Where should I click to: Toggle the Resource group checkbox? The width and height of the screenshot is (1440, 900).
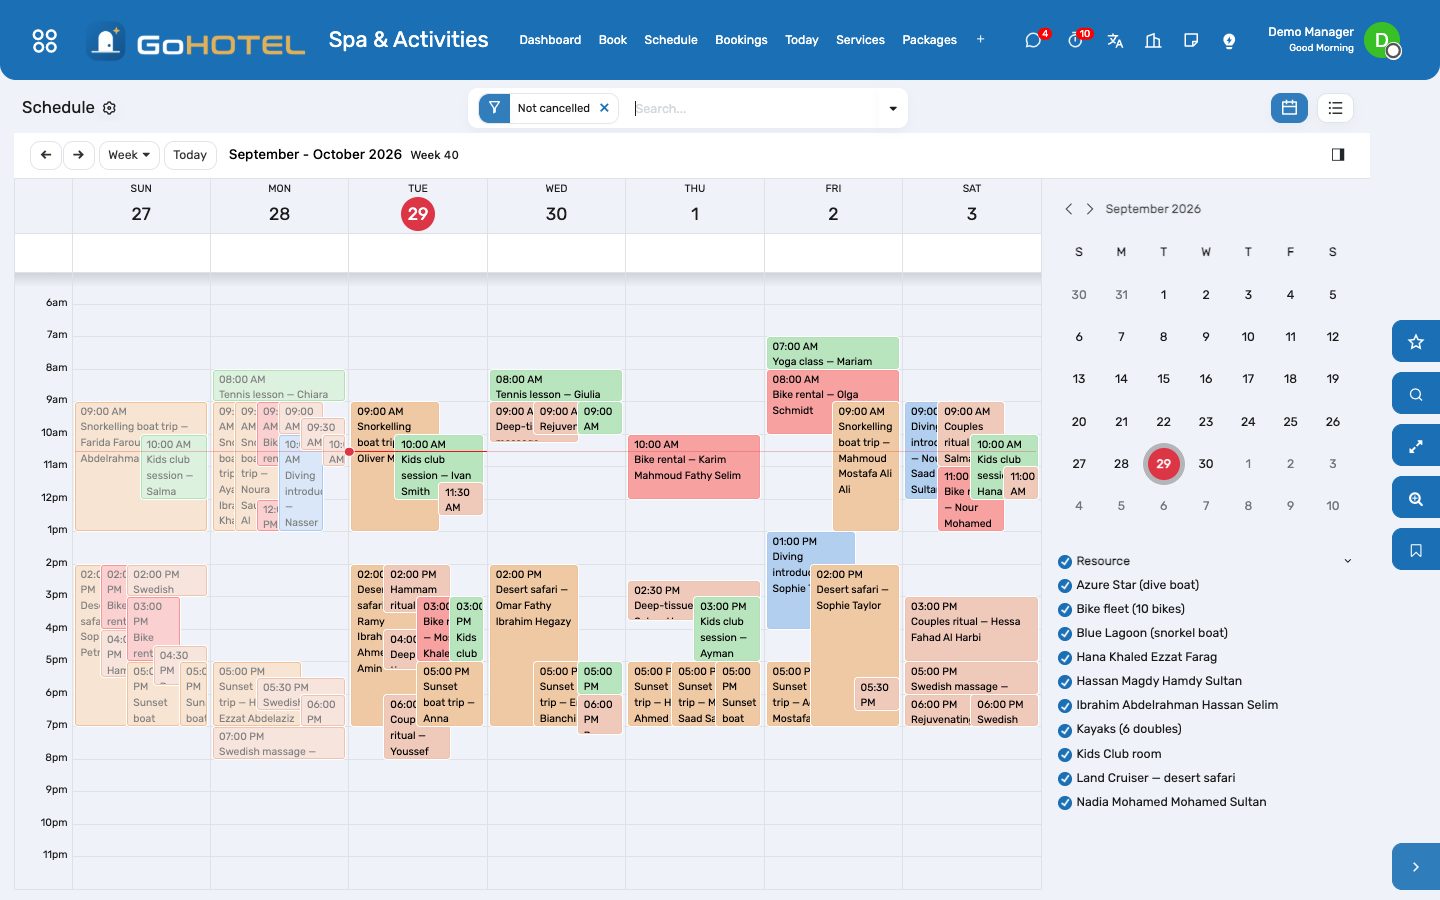pos(1065,561)
